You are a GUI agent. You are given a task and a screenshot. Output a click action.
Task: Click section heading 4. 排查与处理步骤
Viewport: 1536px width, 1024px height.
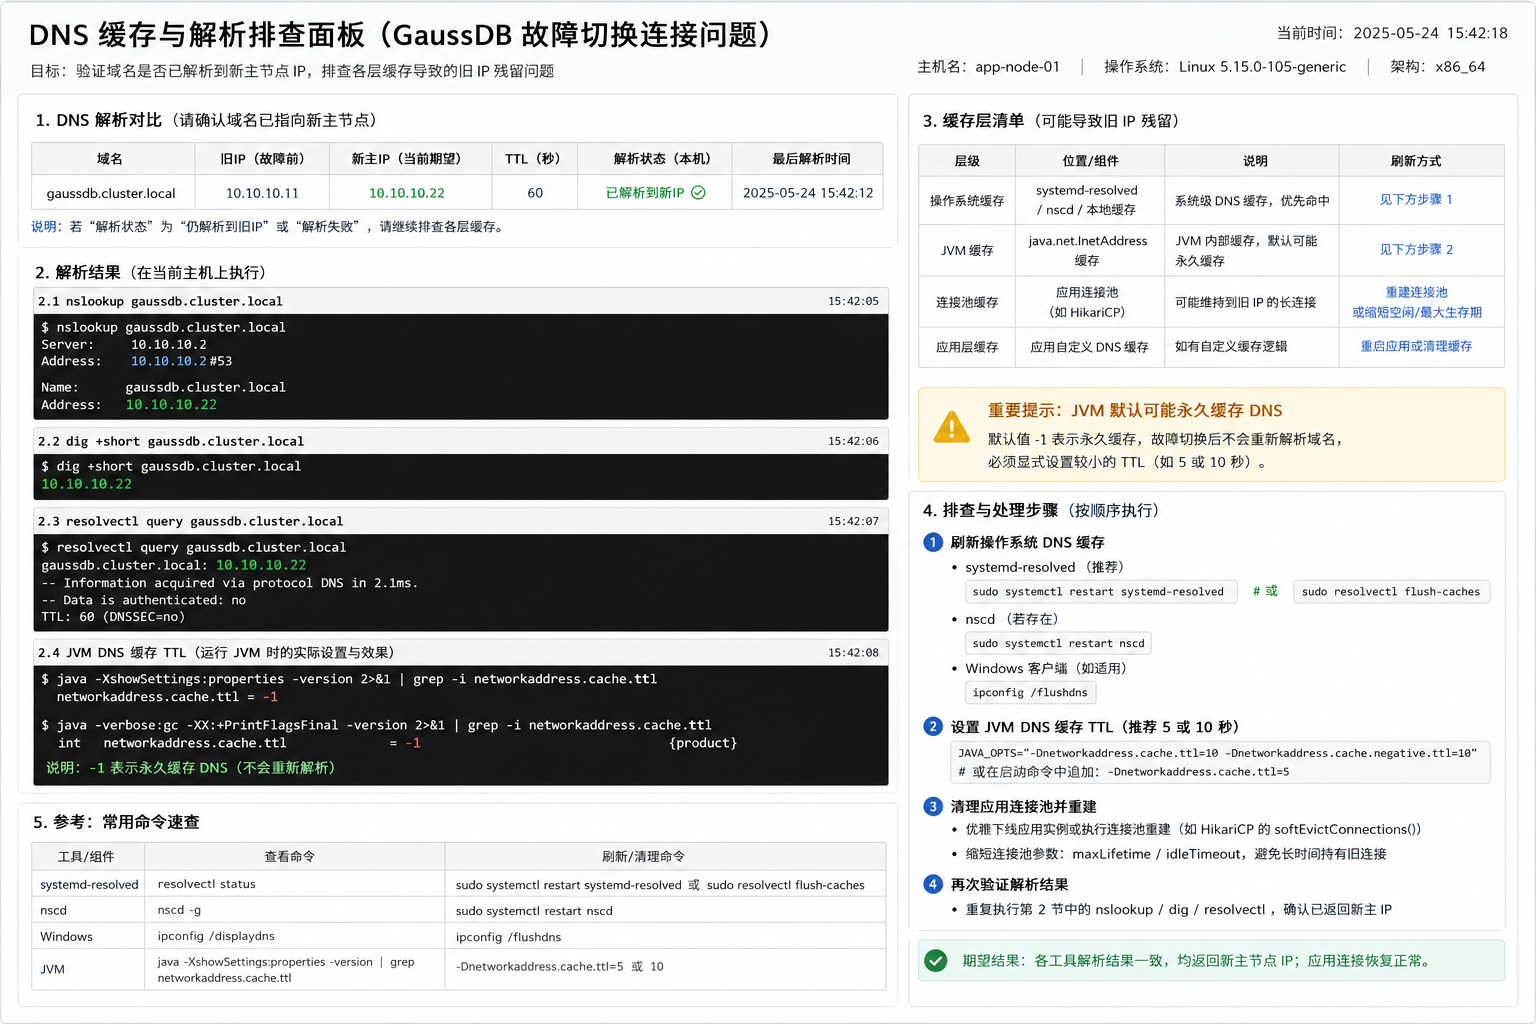tap(1041, 510)
